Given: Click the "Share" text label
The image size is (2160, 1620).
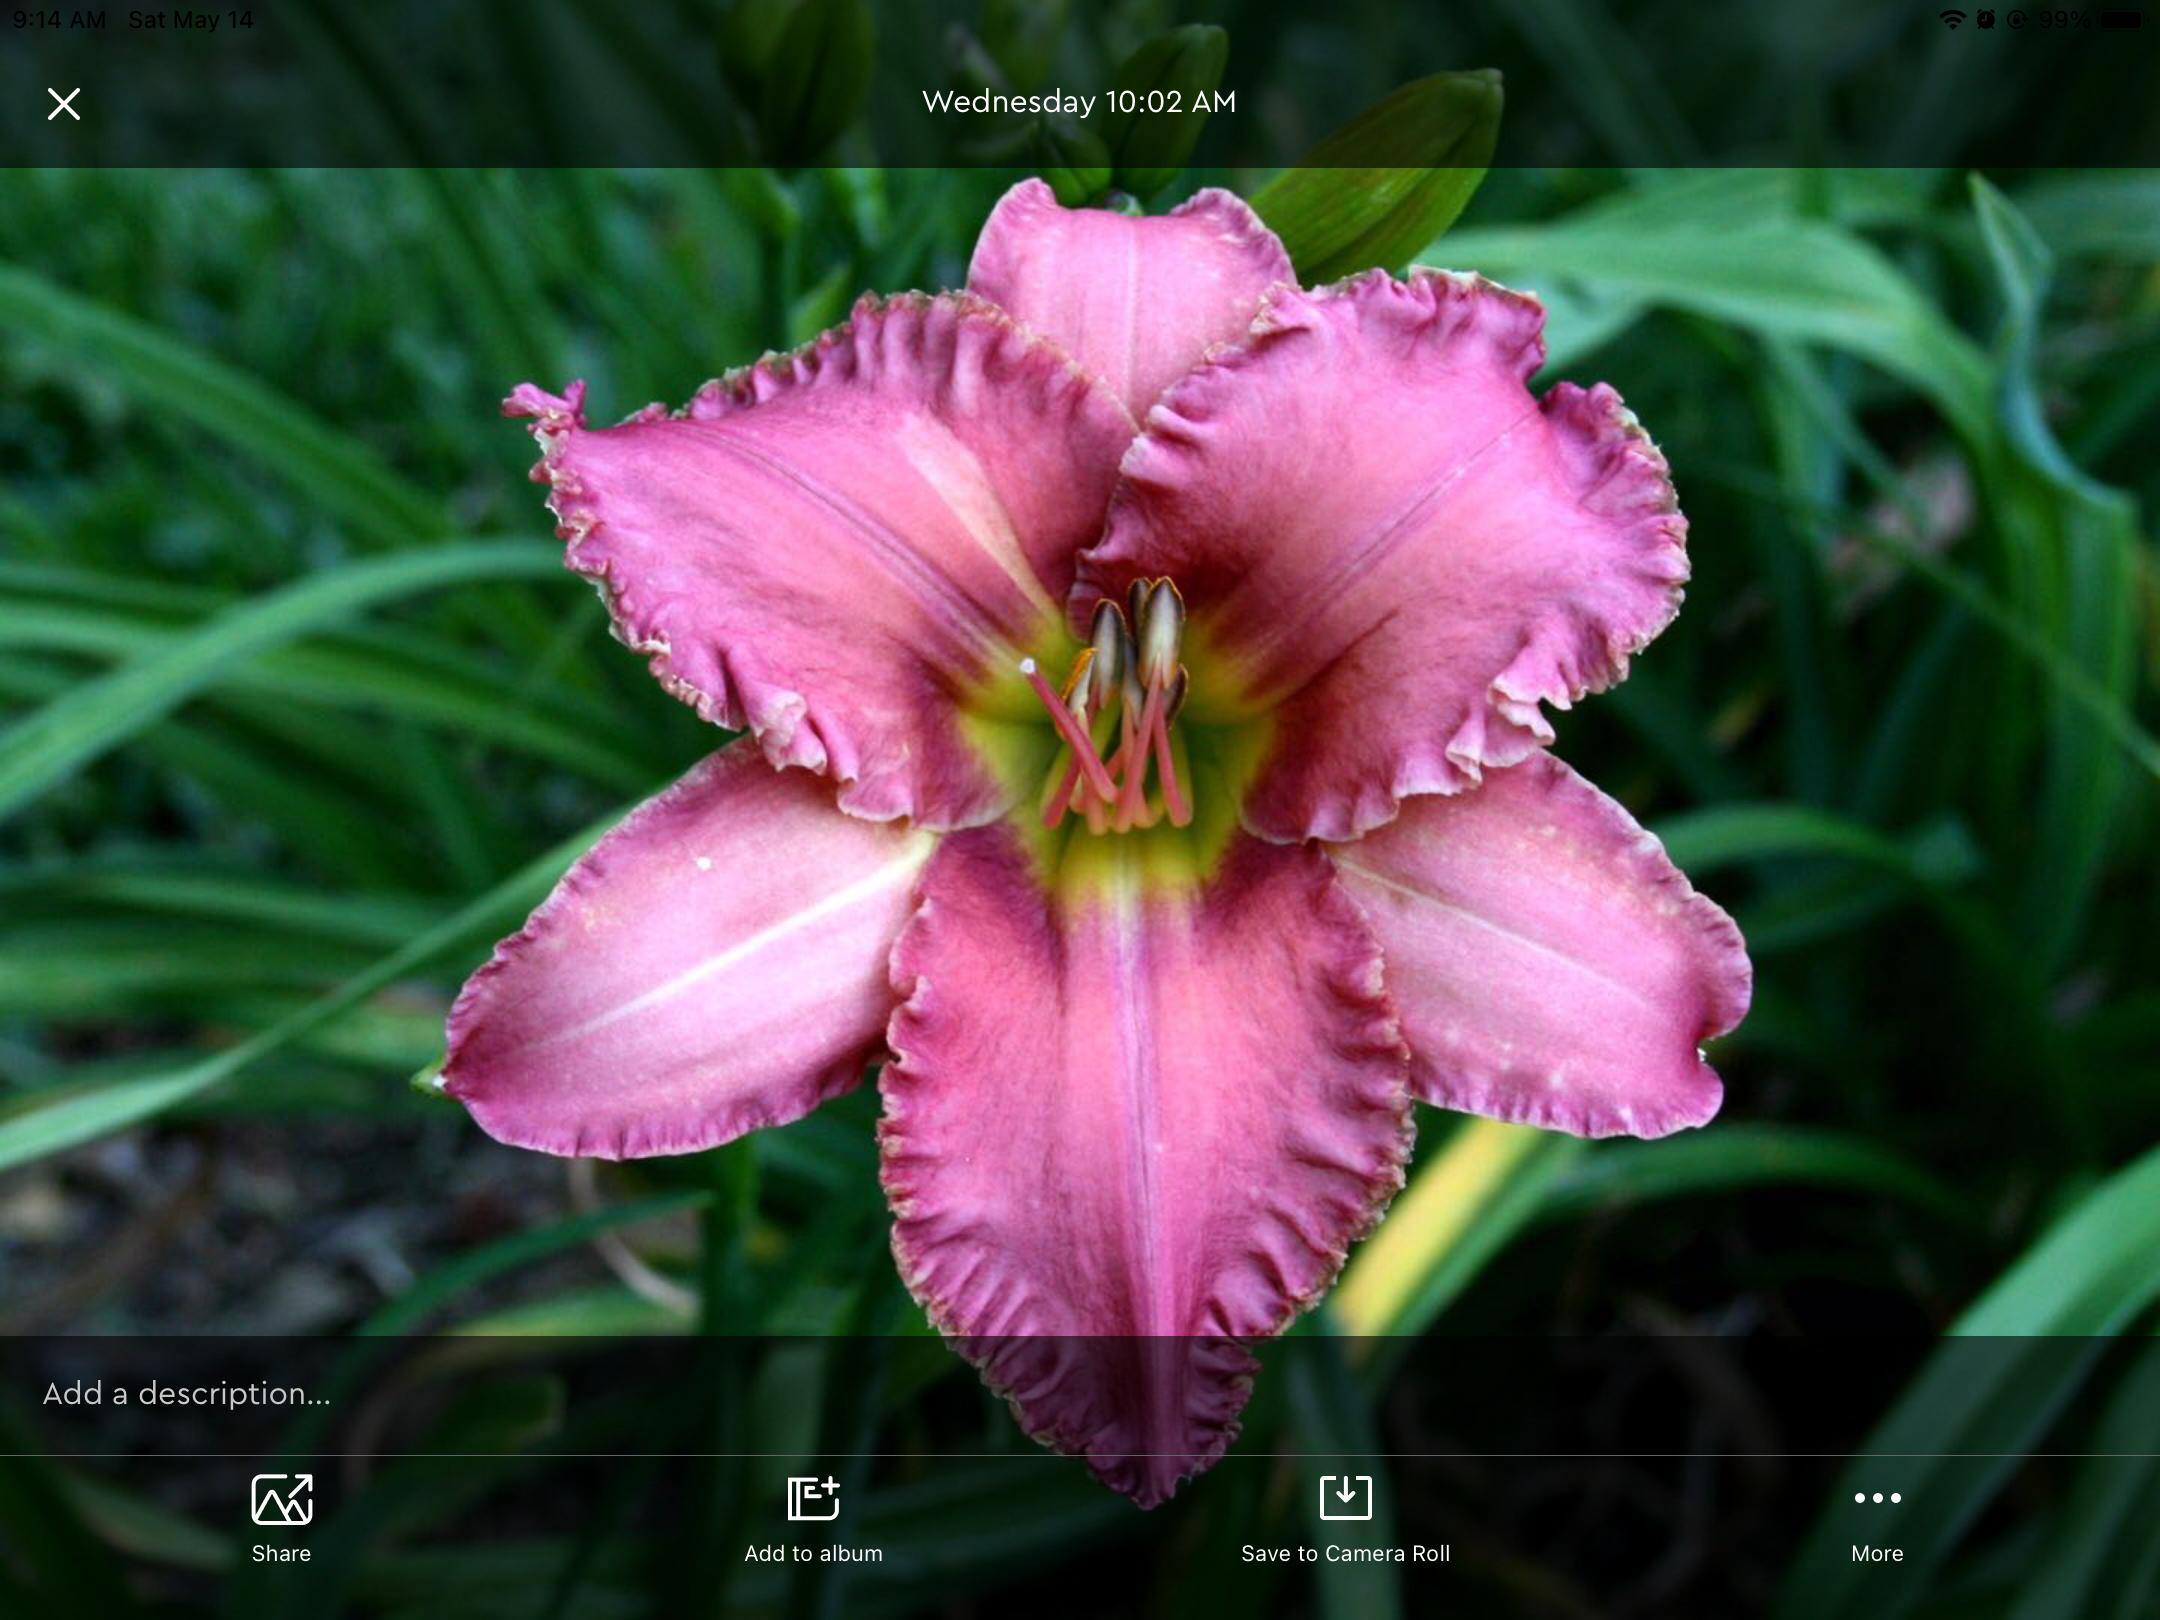Looking at the screenshot, I should tap(281, 1553).
